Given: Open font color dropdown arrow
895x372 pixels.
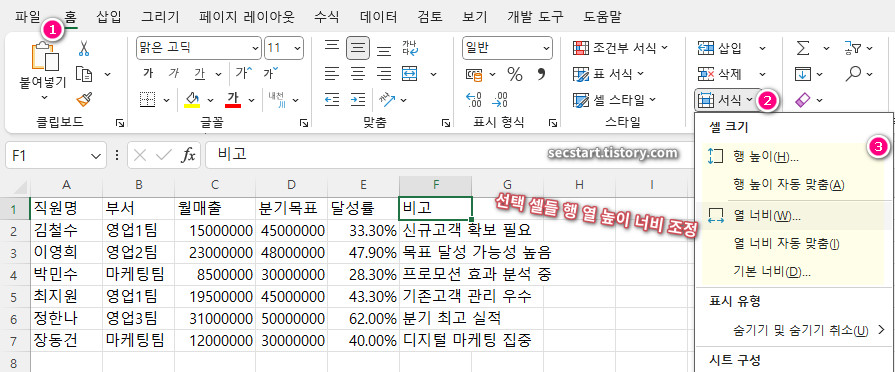Looking at the screenshot, I should (251, 100).
